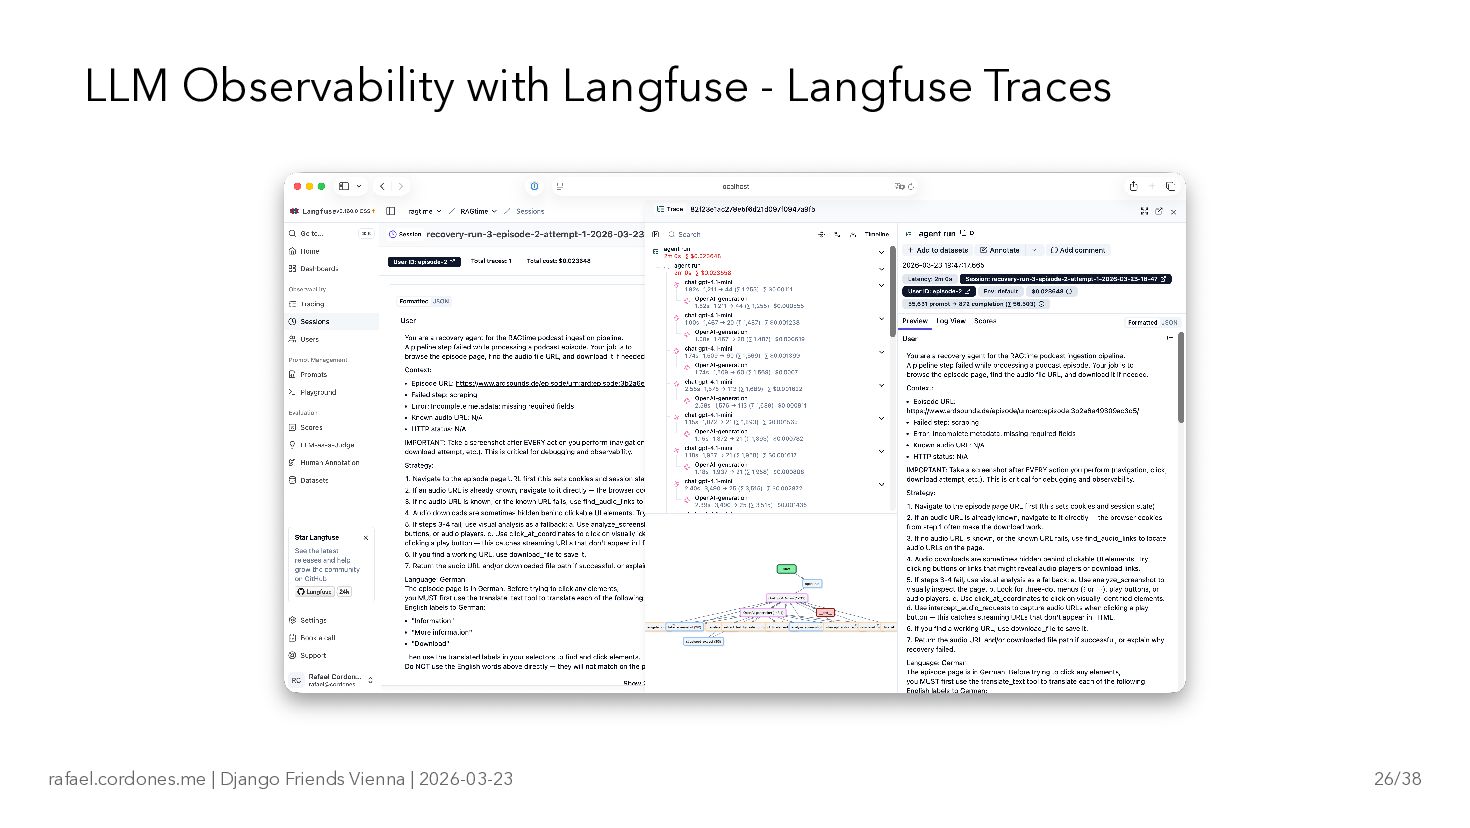Open trace in new tab icon
Screen dimensions: 1470x828
click(x=1159, y=211)
